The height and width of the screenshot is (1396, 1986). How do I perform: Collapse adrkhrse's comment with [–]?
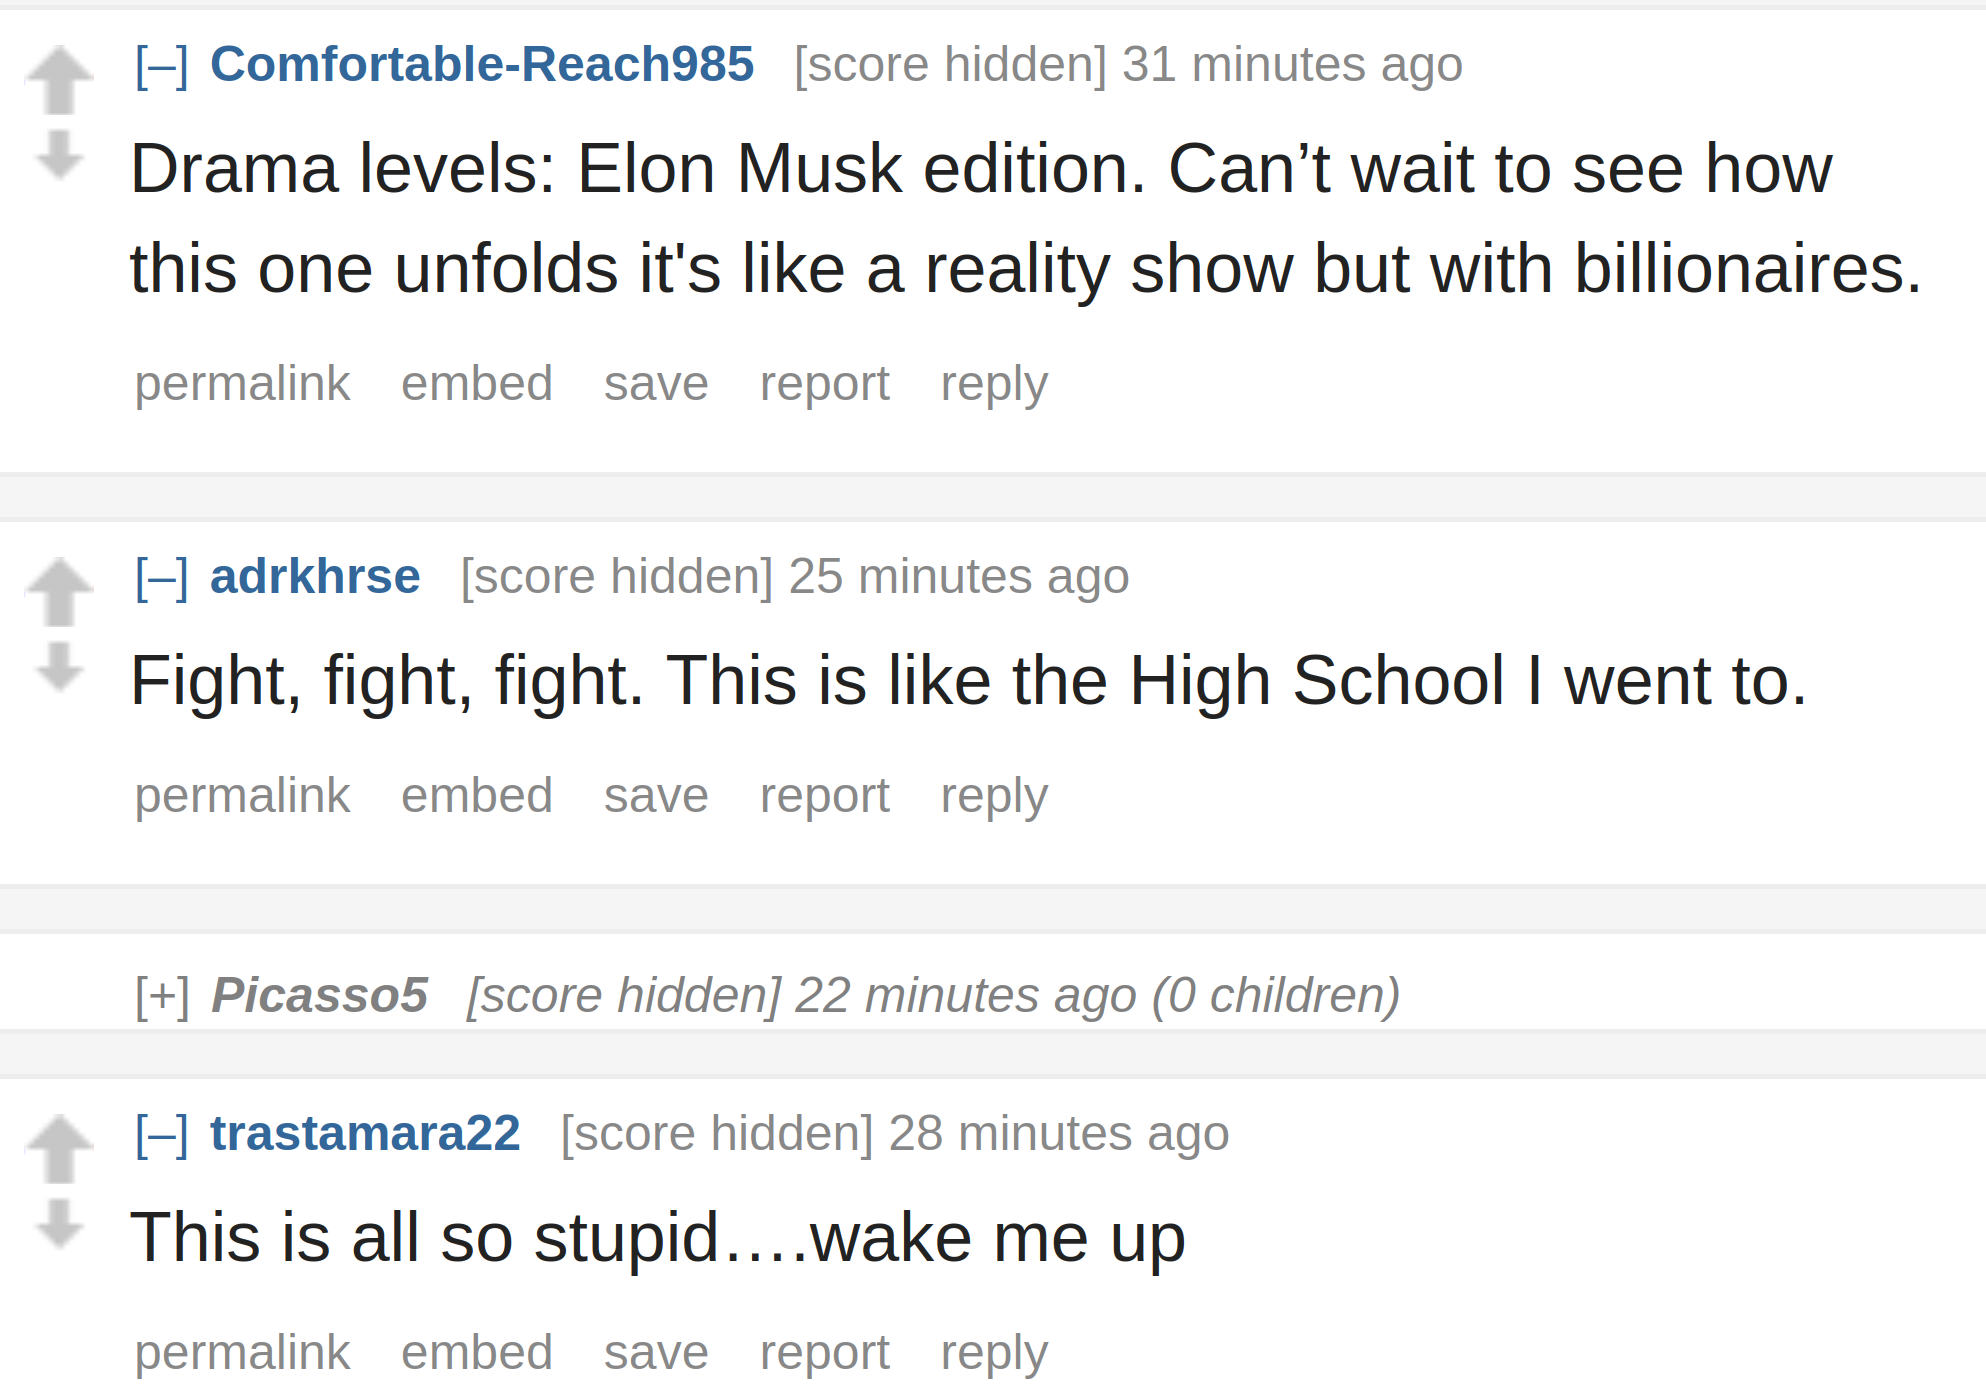coord(162,578)
